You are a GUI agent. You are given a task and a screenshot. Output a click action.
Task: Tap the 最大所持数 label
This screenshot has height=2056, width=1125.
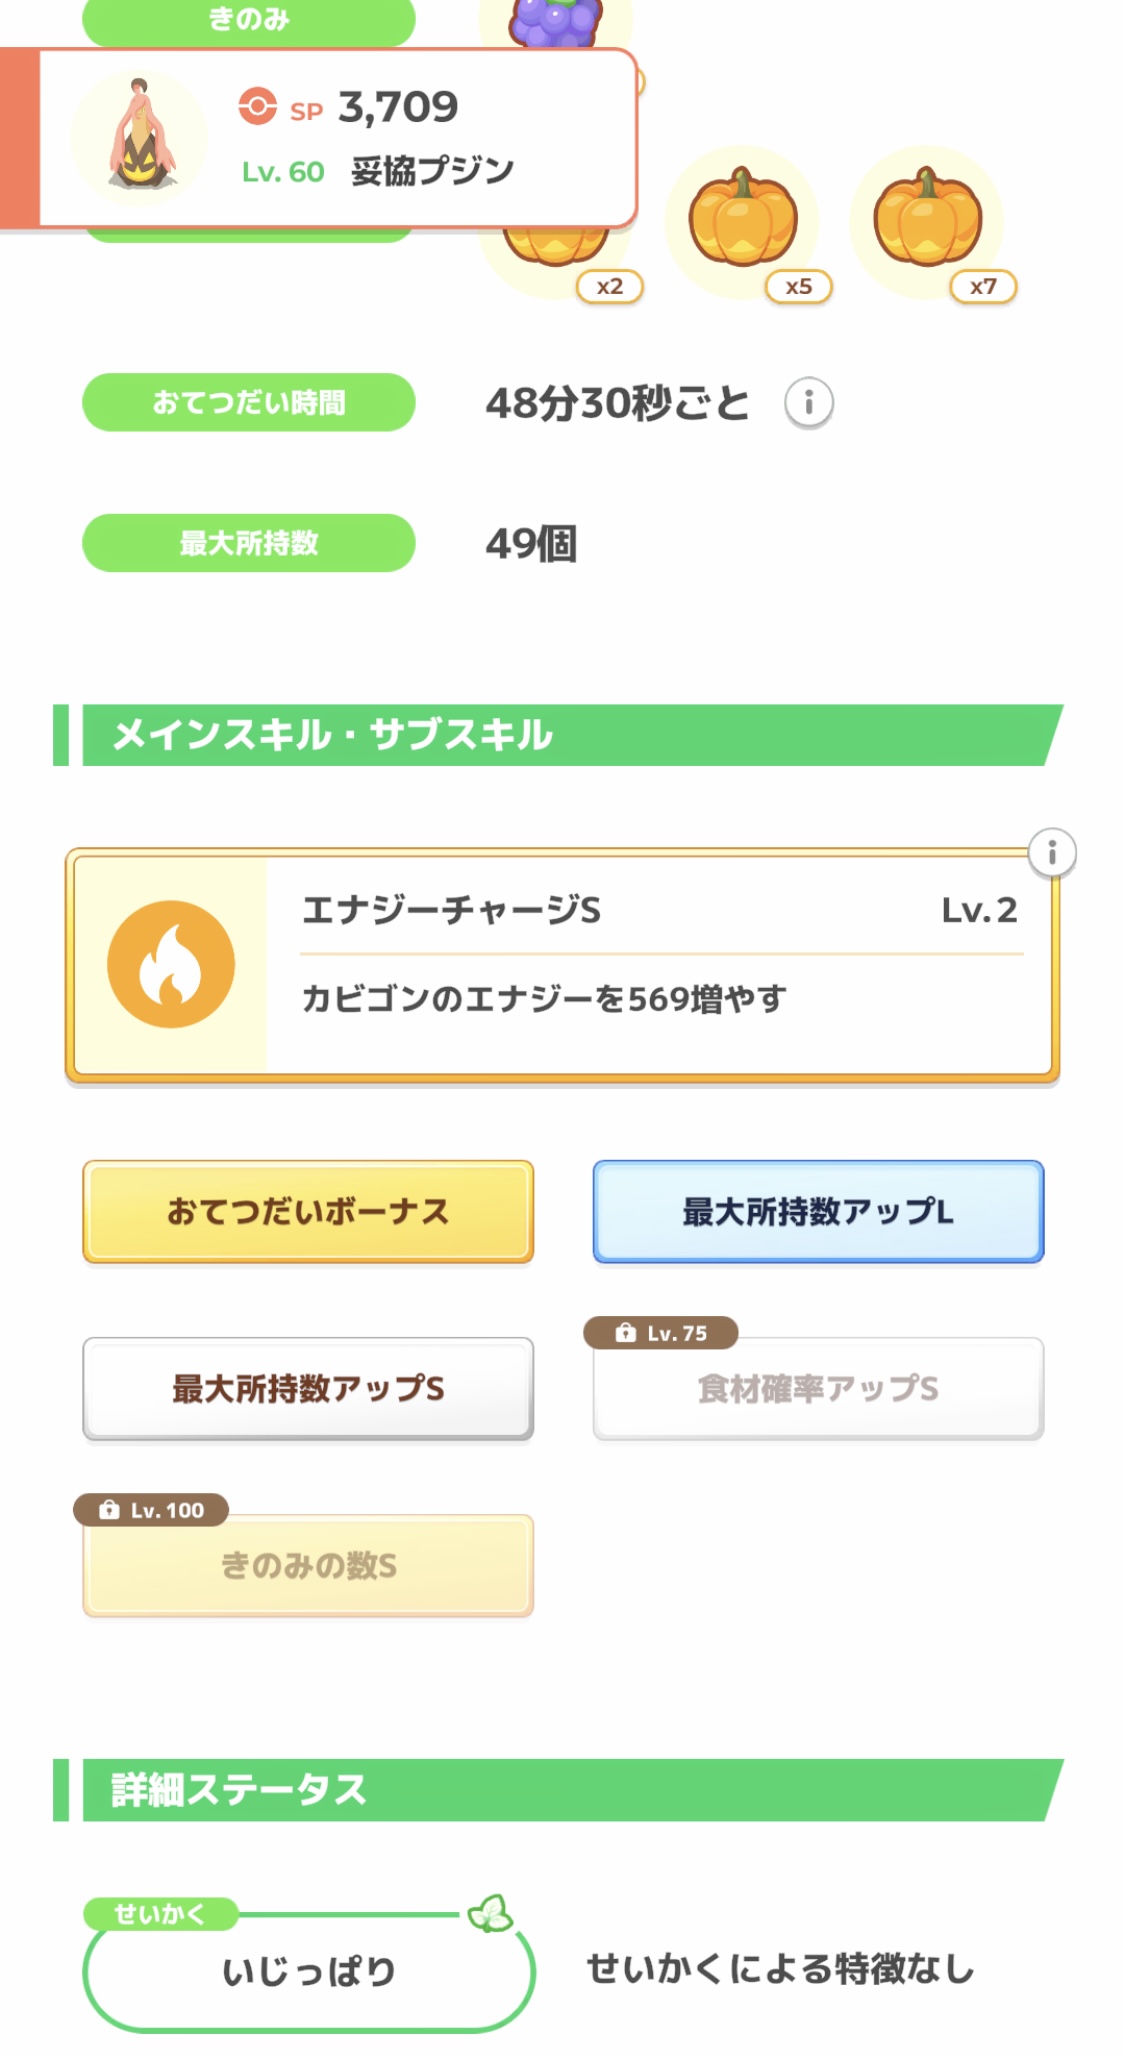[248, 543]
